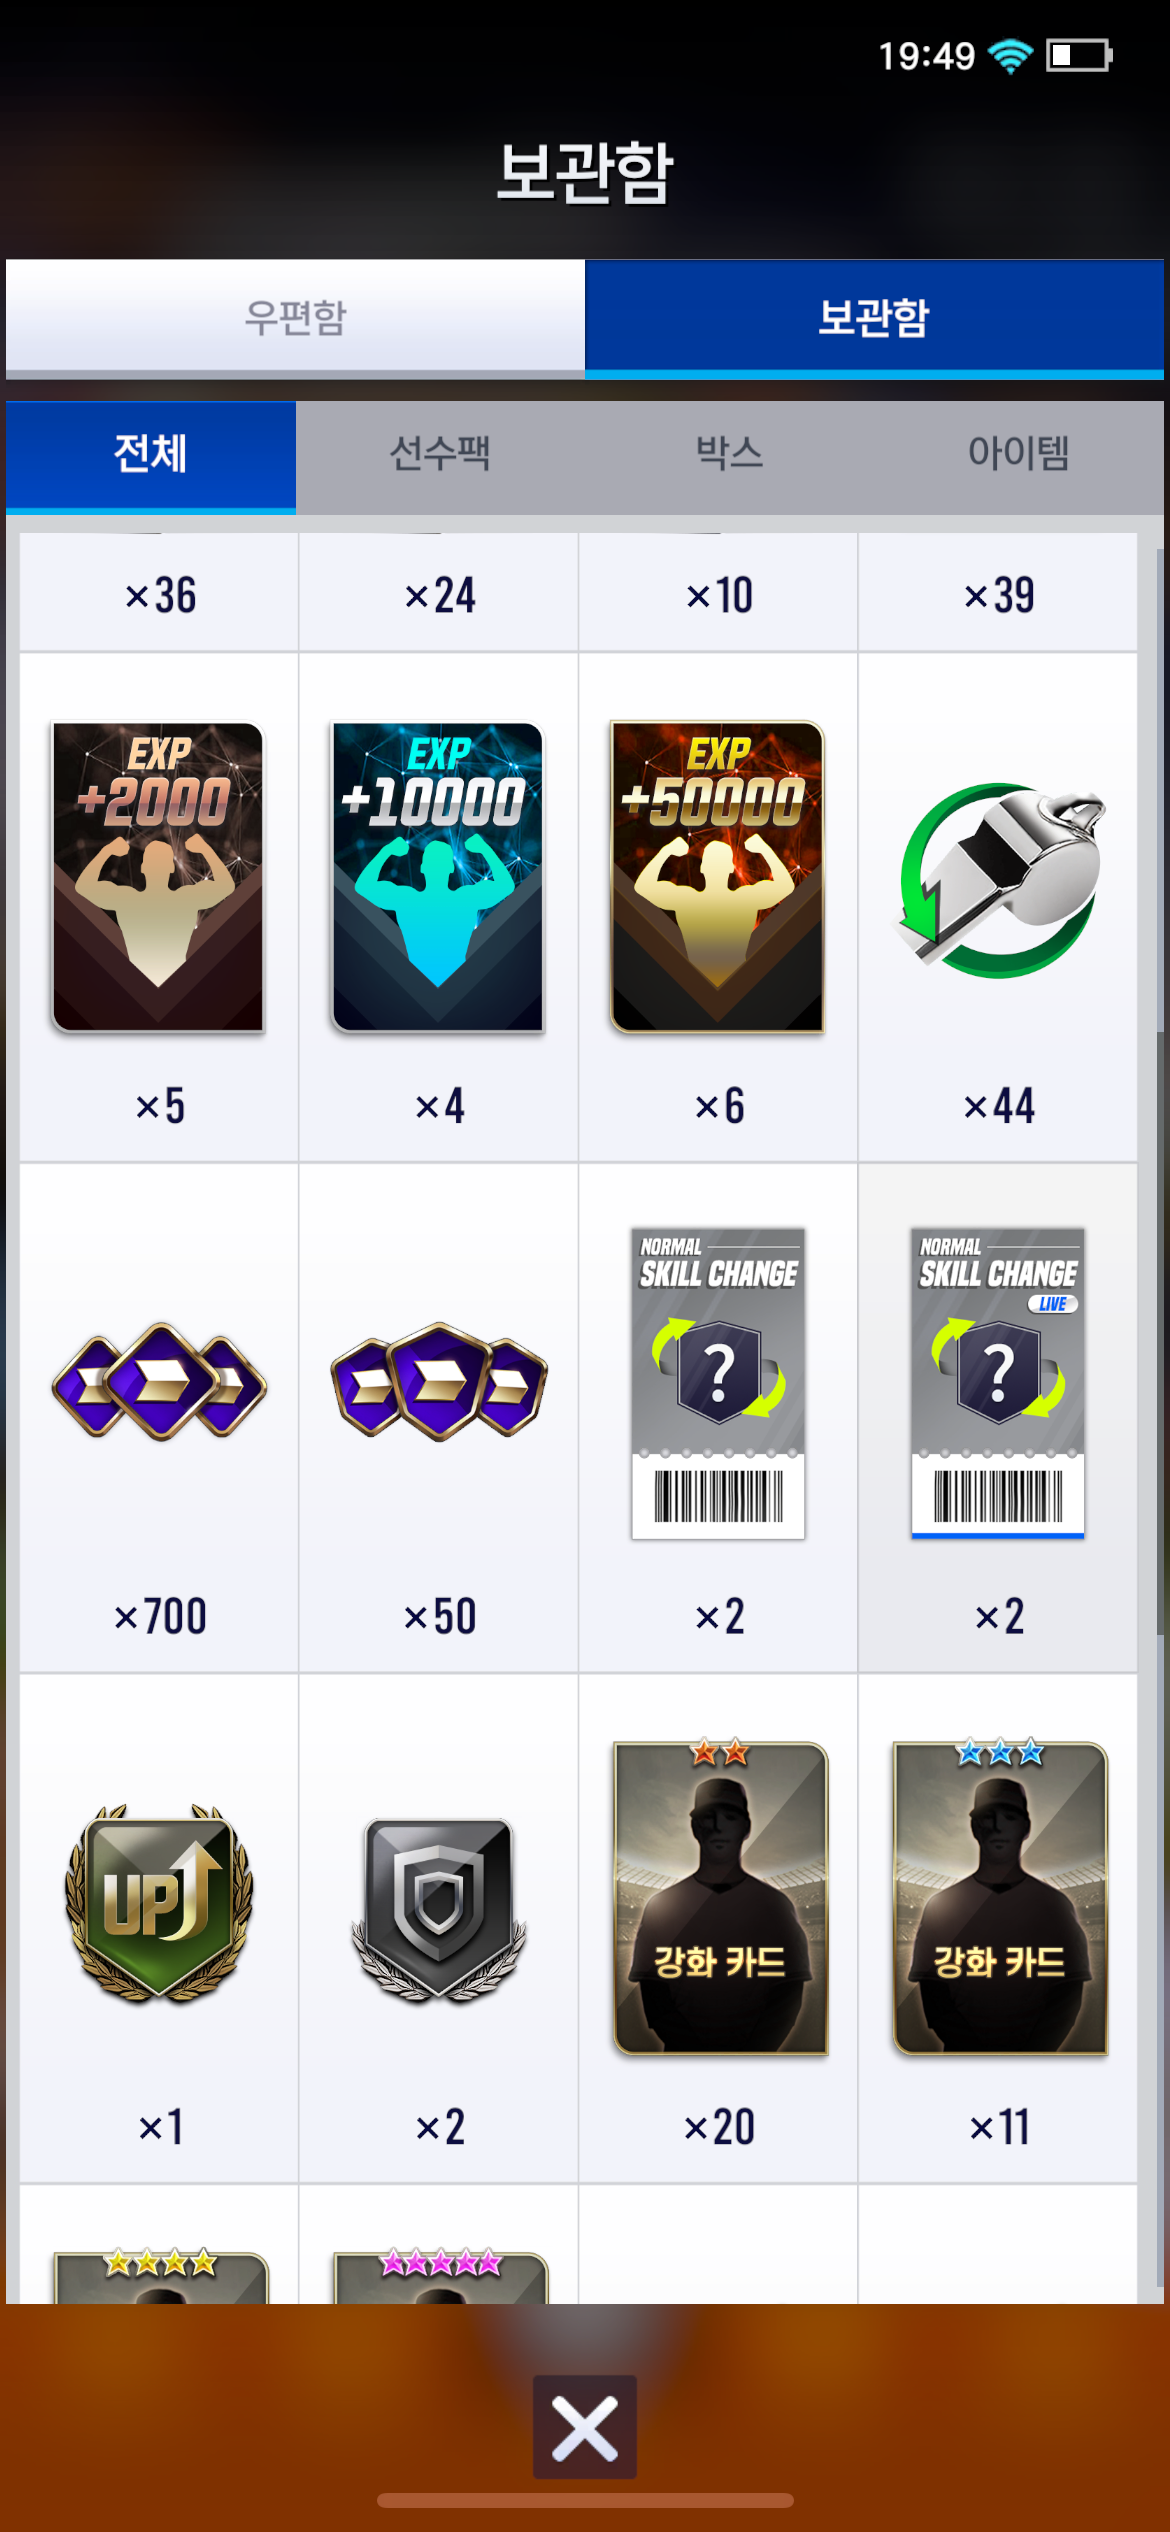Select the EXP +2000 card
Image resolution: width=1170 pixels, height=2532 pixels.
click(158, 877)
